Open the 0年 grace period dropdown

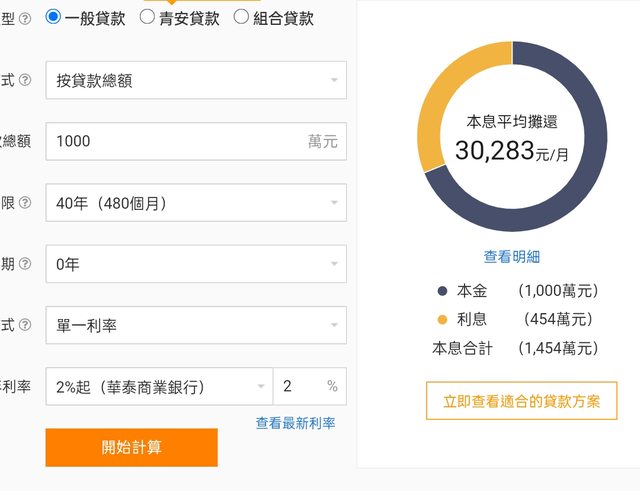pos(196,264)
